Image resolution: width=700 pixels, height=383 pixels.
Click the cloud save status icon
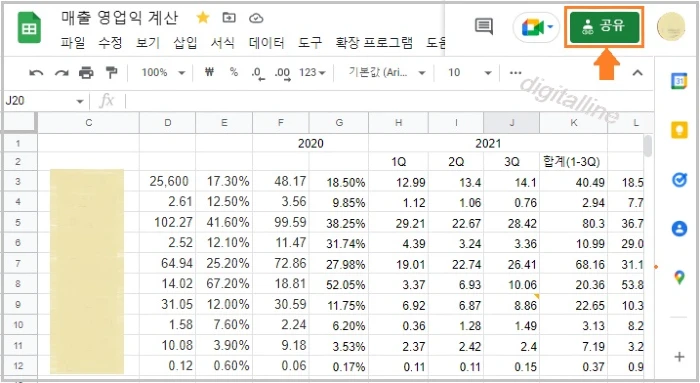tap(256, 18)
